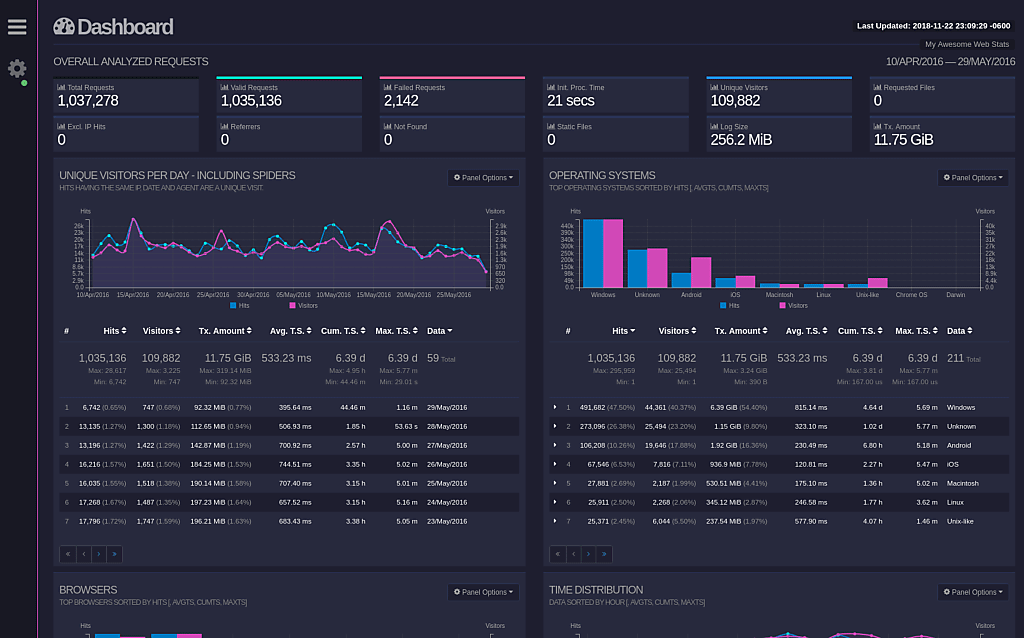1024x638 pixels.
Task: Expand the Windows row in Operating Systems
Action: (x=555, y=407)
